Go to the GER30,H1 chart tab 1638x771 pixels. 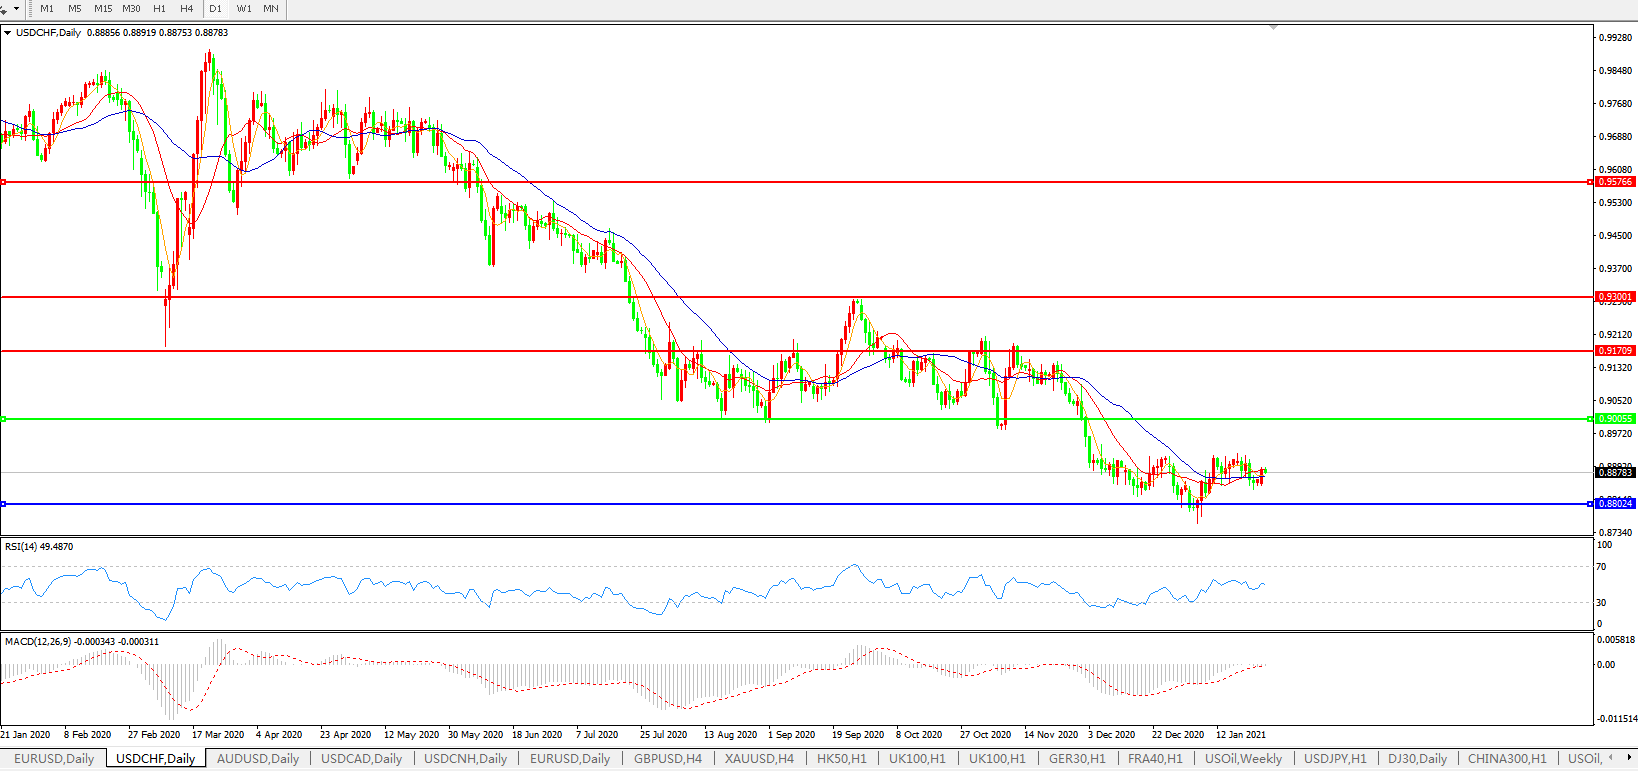click(x=1077, y=759)
